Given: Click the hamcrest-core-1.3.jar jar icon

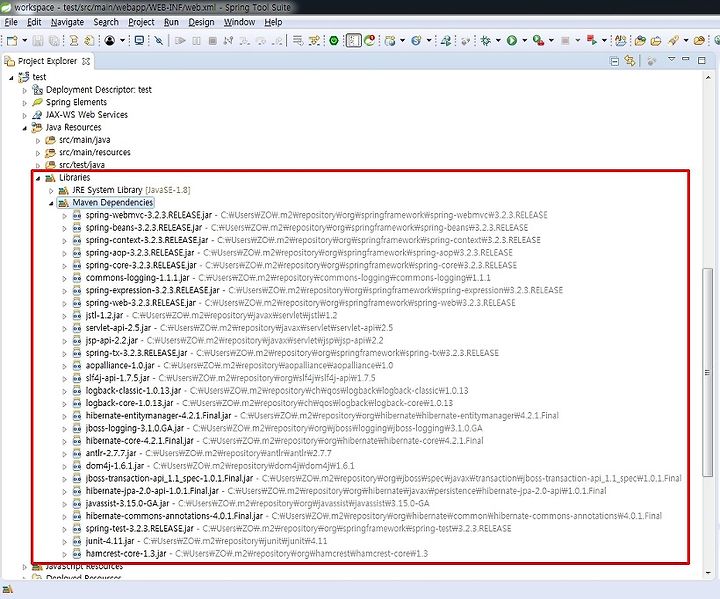Looking at the screenshot, I should coord(77,554).
